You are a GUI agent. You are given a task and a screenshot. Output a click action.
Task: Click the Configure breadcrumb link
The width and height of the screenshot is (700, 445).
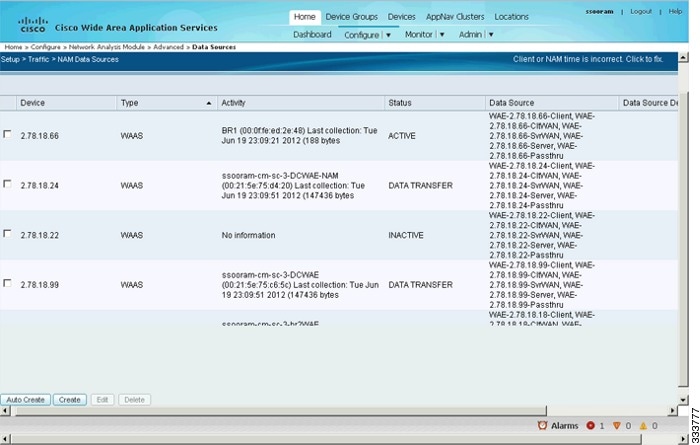pyautogui.click(x=45, y=47)
